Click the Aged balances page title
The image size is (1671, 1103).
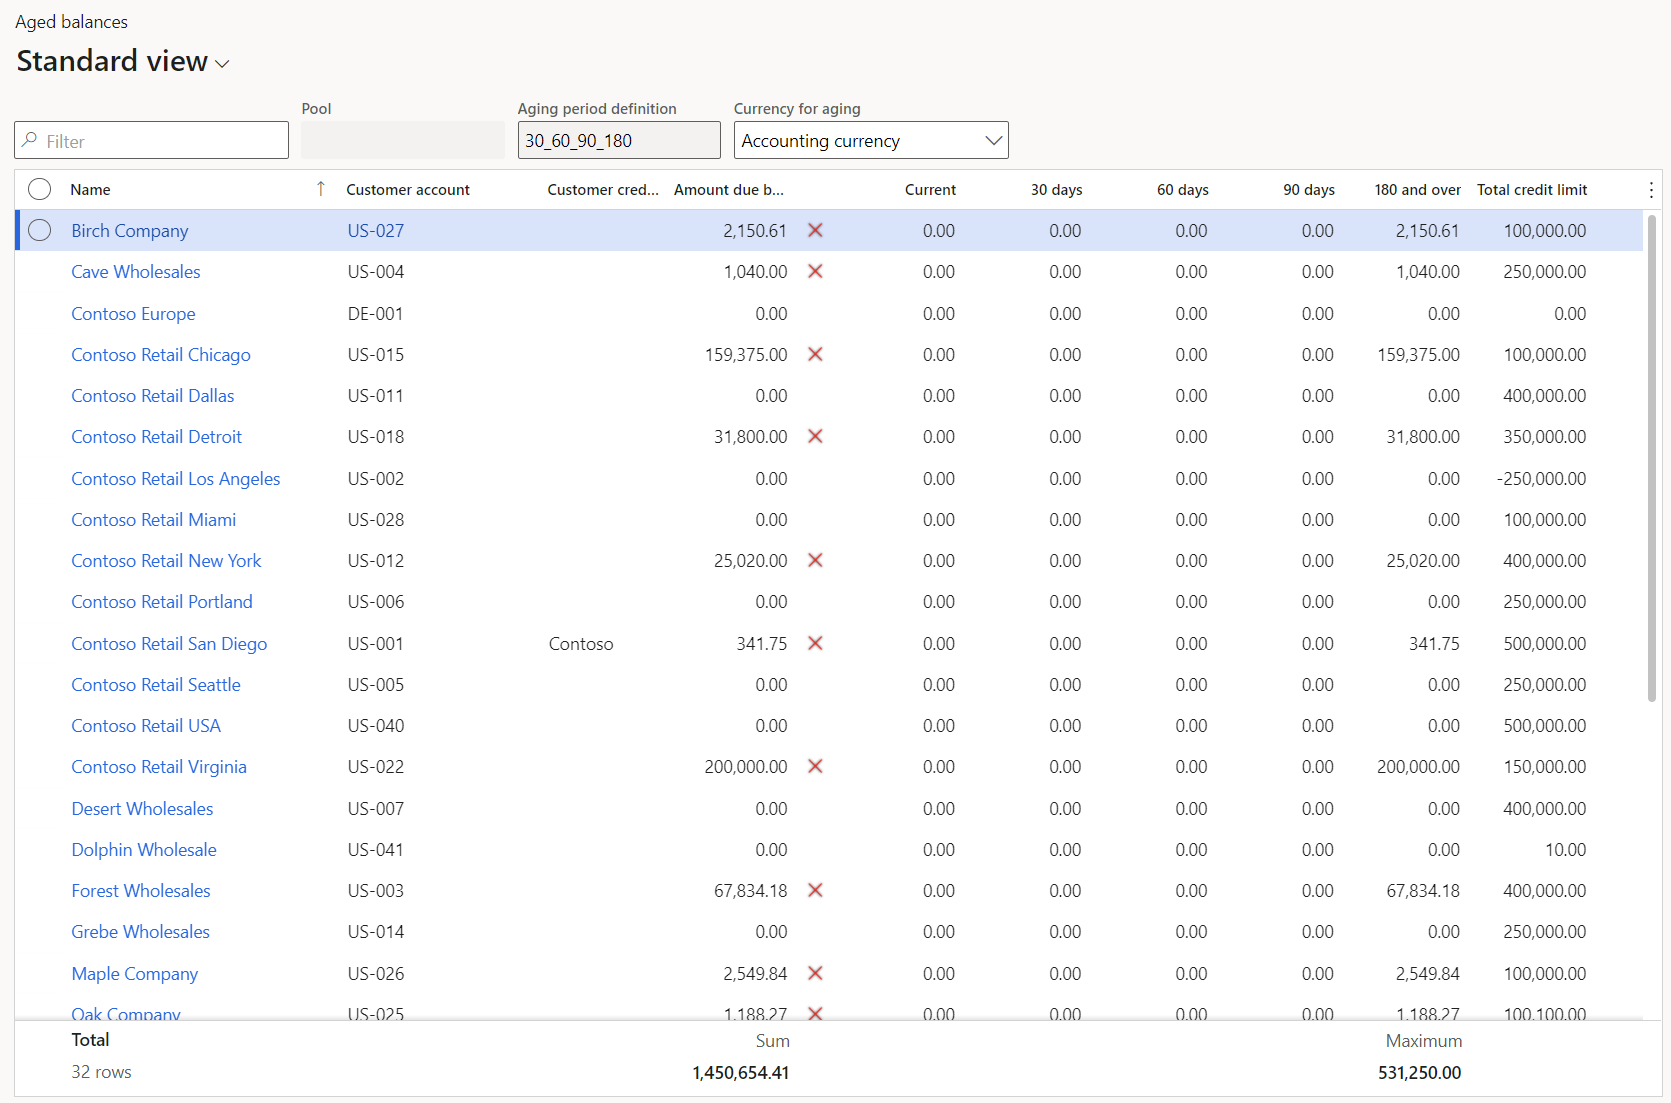(71, 21)
